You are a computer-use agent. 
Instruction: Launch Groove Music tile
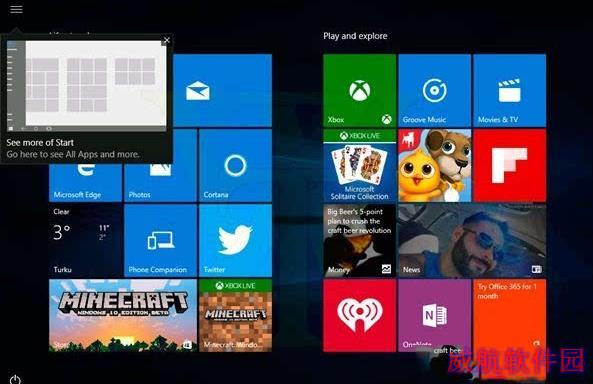(x=435, y=90)
